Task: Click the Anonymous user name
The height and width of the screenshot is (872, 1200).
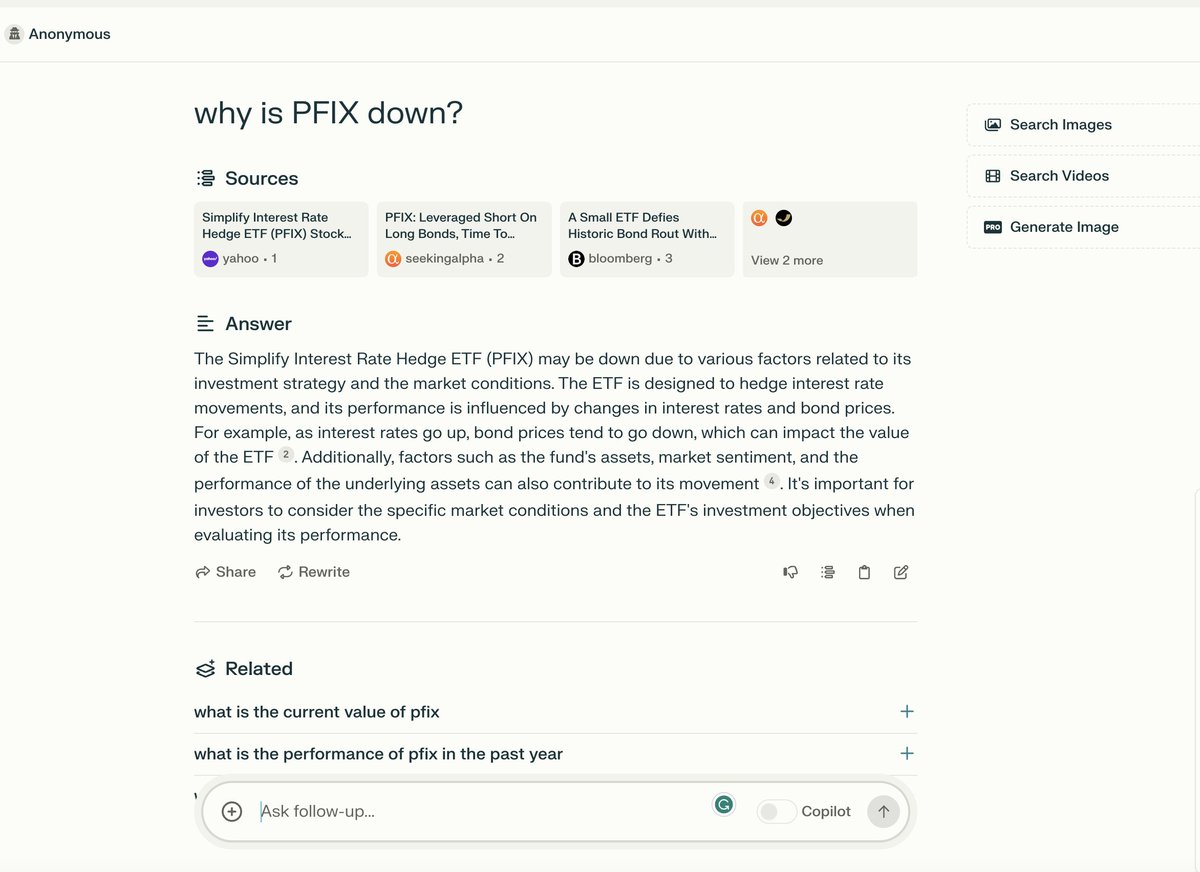Action: pos(70,34)
